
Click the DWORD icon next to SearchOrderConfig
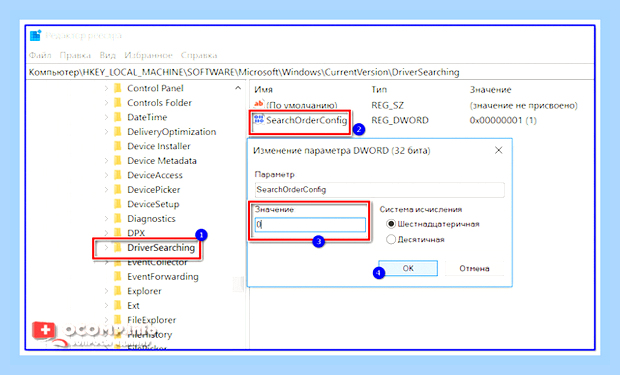point(259,119)
